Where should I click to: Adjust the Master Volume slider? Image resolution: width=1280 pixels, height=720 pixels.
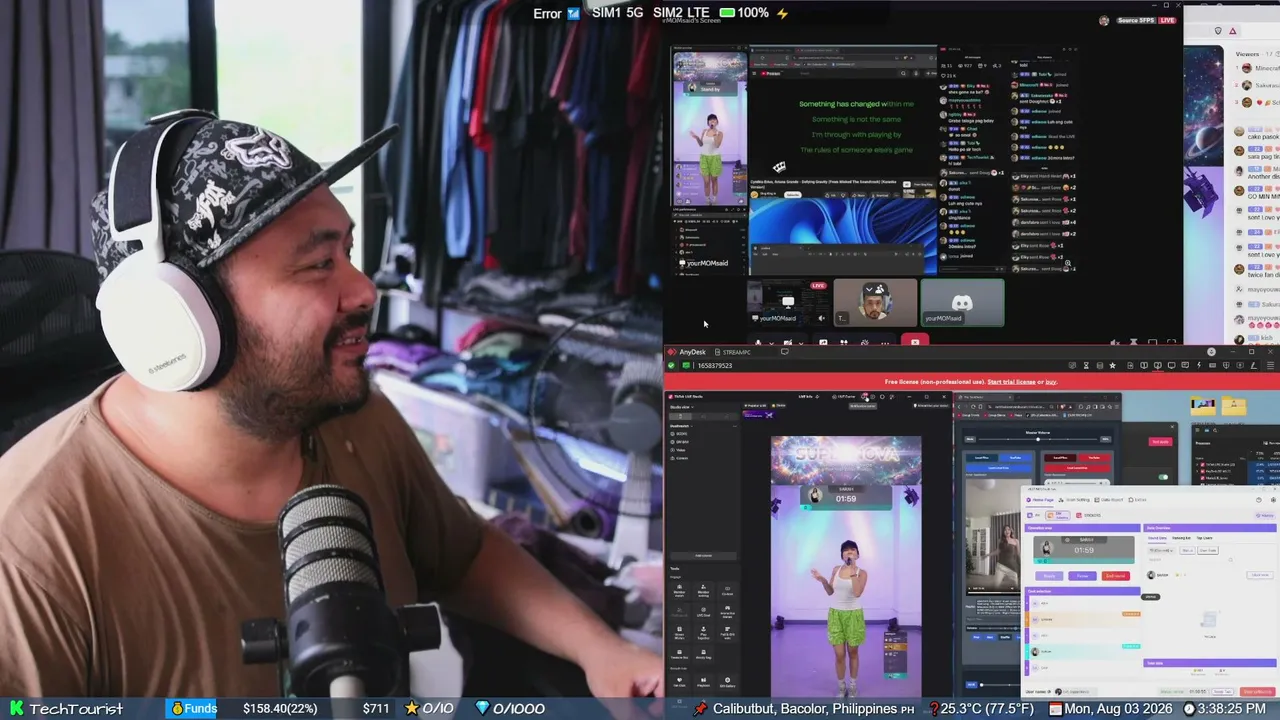point(1038,439)
